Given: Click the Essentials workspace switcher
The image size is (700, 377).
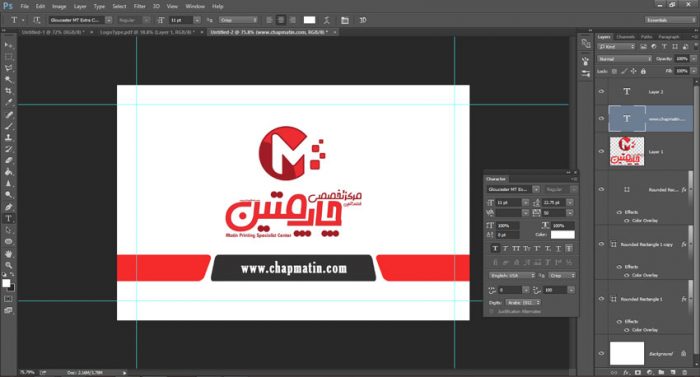Looking at the screenshot, I should [670, 20].
